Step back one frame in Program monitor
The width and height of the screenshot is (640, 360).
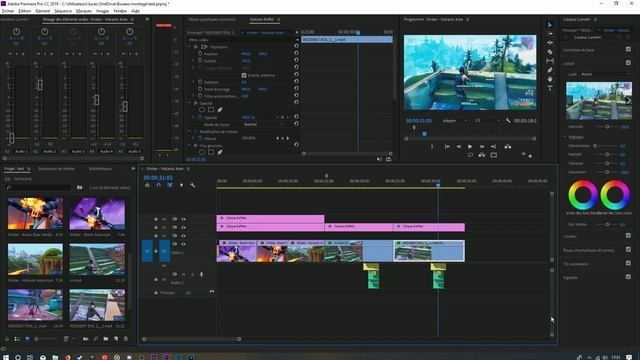[459, 146]
